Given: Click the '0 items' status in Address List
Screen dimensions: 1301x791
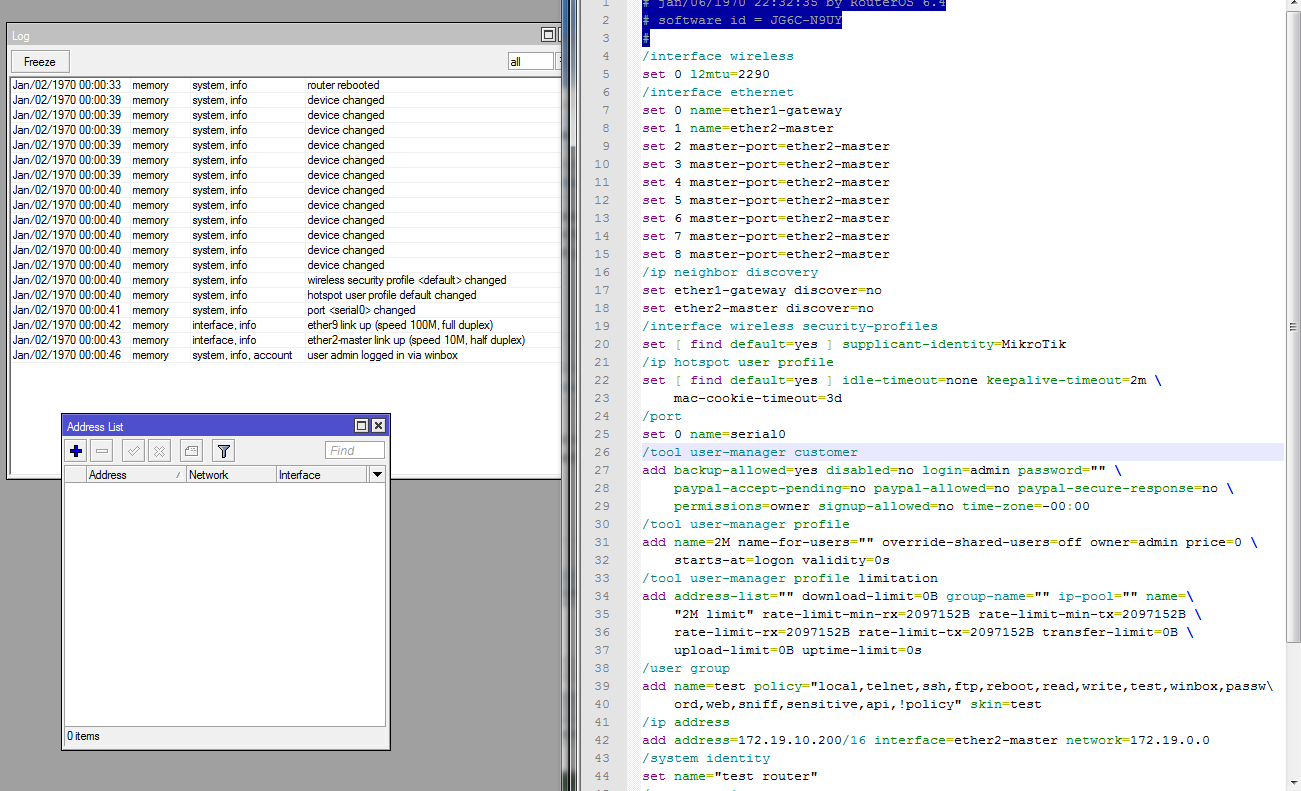Looking at the screenshot, I should [x=84, y=736].
